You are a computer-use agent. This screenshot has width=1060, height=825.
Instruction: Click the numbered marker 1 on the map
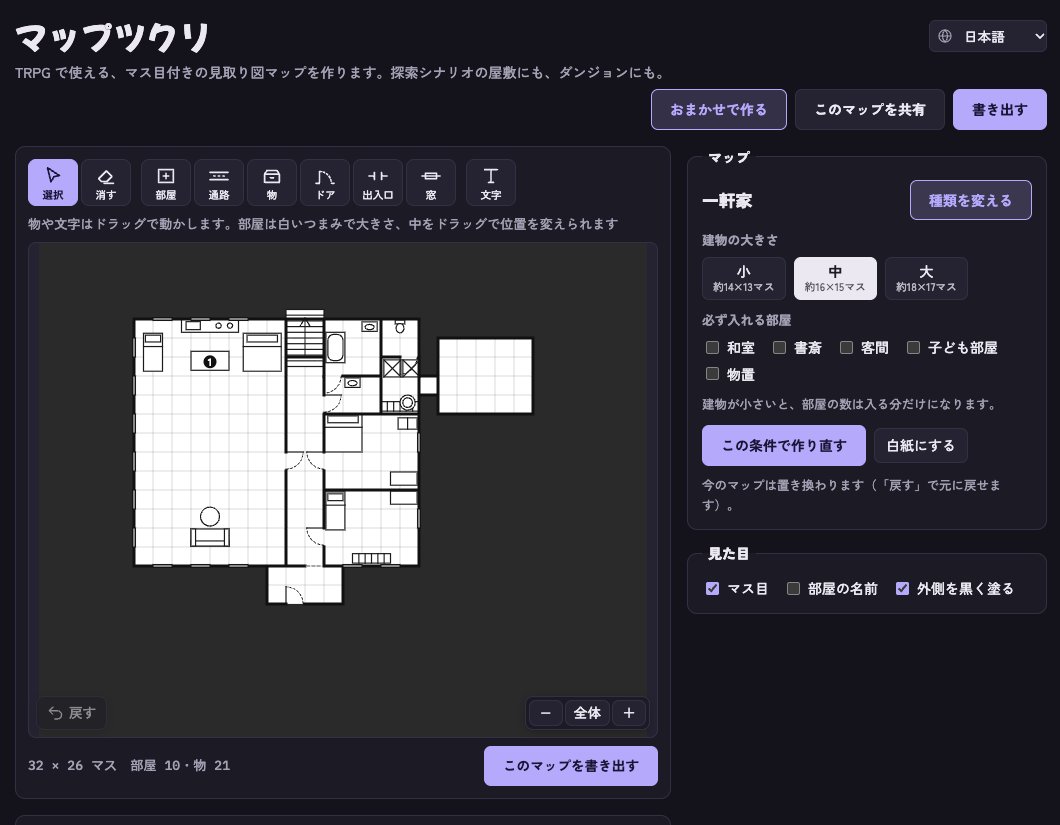[x=210, y=362]
